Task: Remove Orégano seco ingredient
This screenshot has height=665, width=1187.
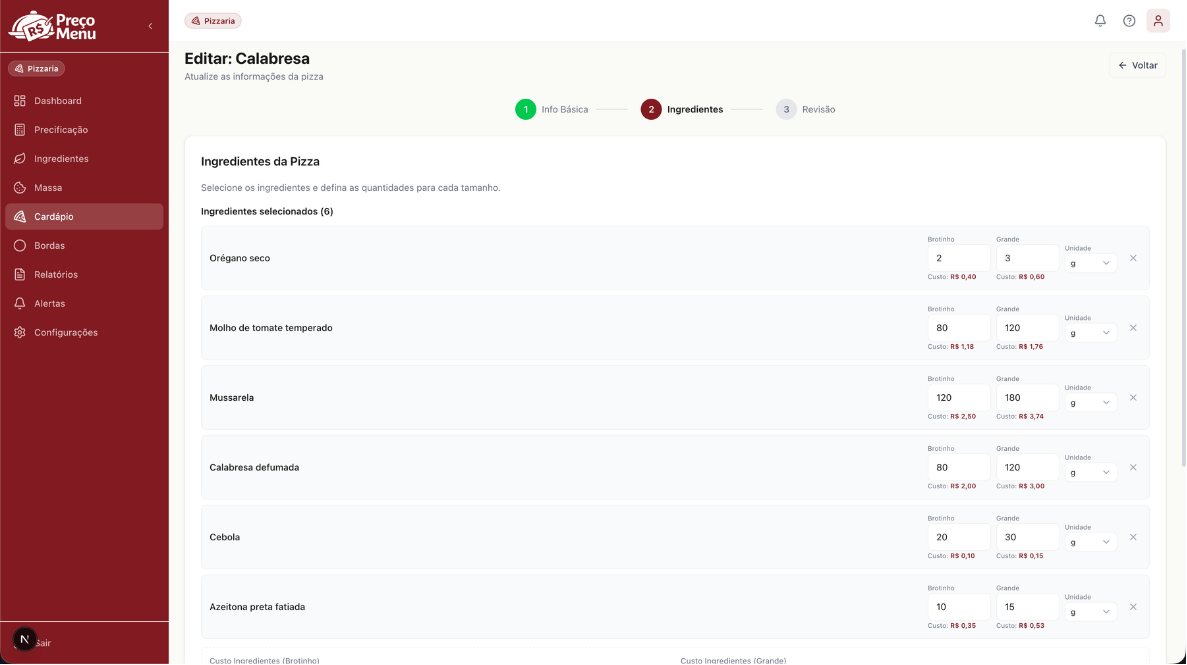Action: pyautogui.click(x=1132, y=258)
